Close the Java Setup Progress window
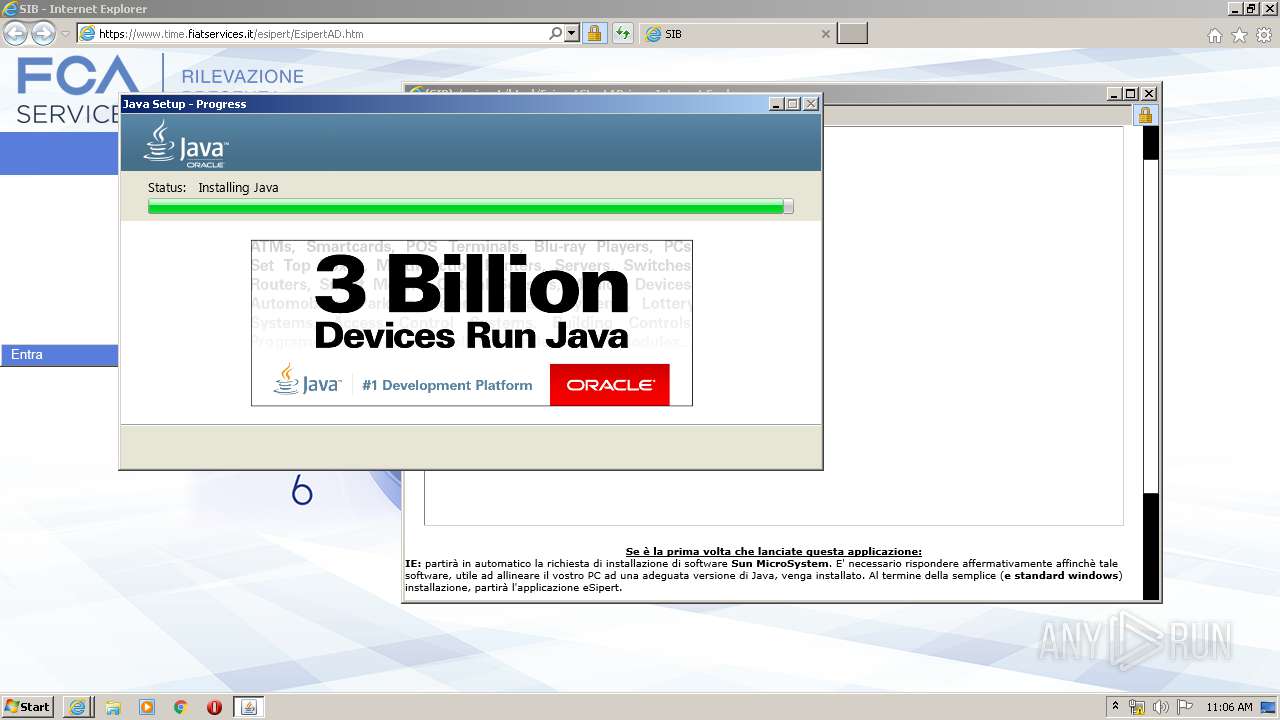The height and width of the screenshot is (720, 1280). (x=811, y=104)
